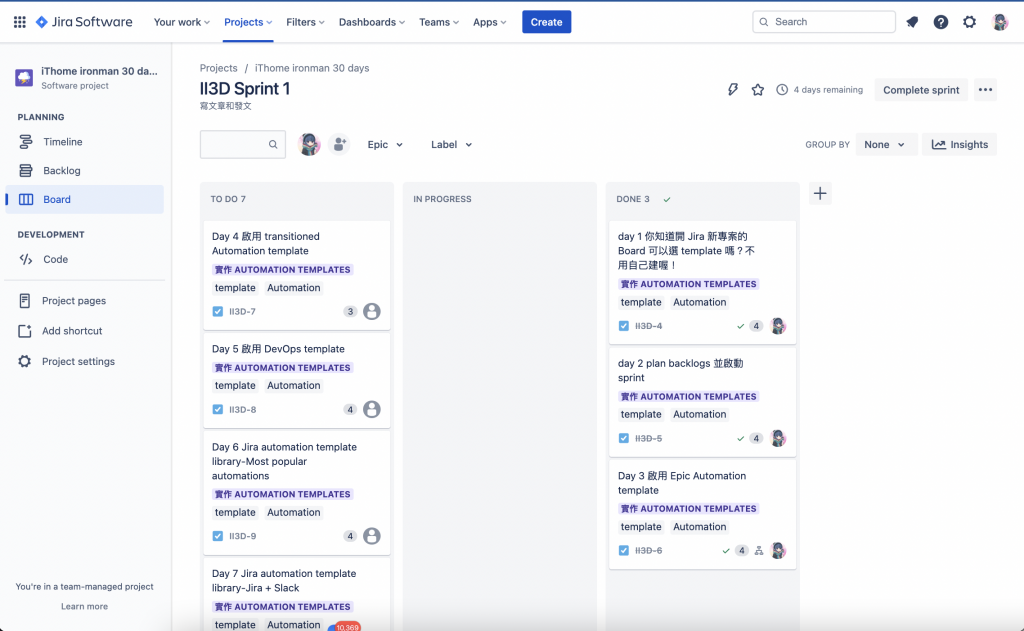This screenshot has height=631, width=1024.
Task: Click child issues icon on II3D-6 card
Action: point(759,551)
